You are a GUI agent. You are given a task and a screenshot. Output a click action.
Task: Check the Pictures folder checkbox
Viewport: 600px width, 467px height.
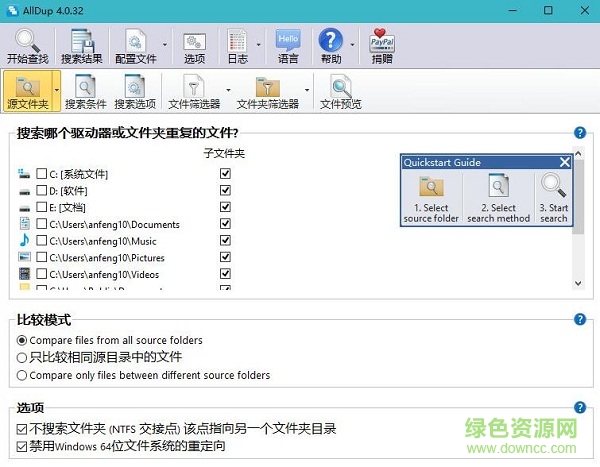tap(41, 257)
